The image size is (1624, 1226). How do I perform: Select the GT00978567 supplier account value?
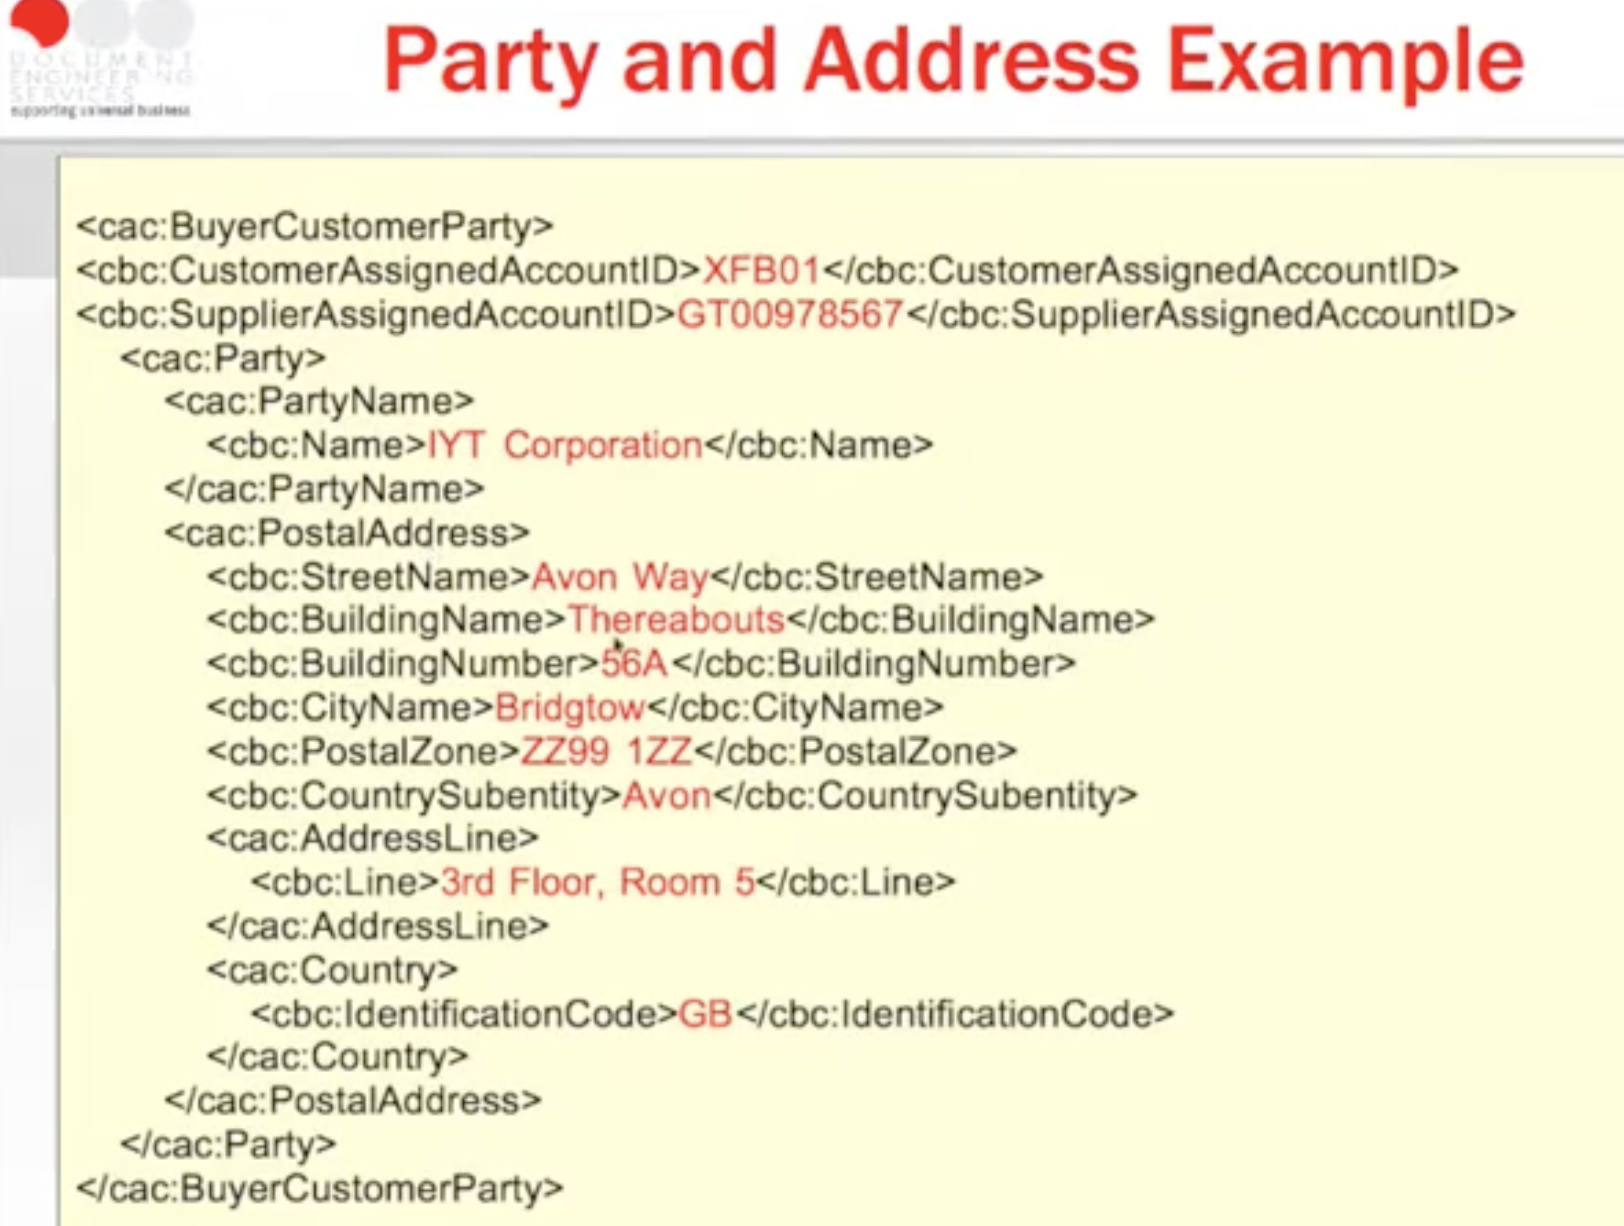(x=790, y=314)
